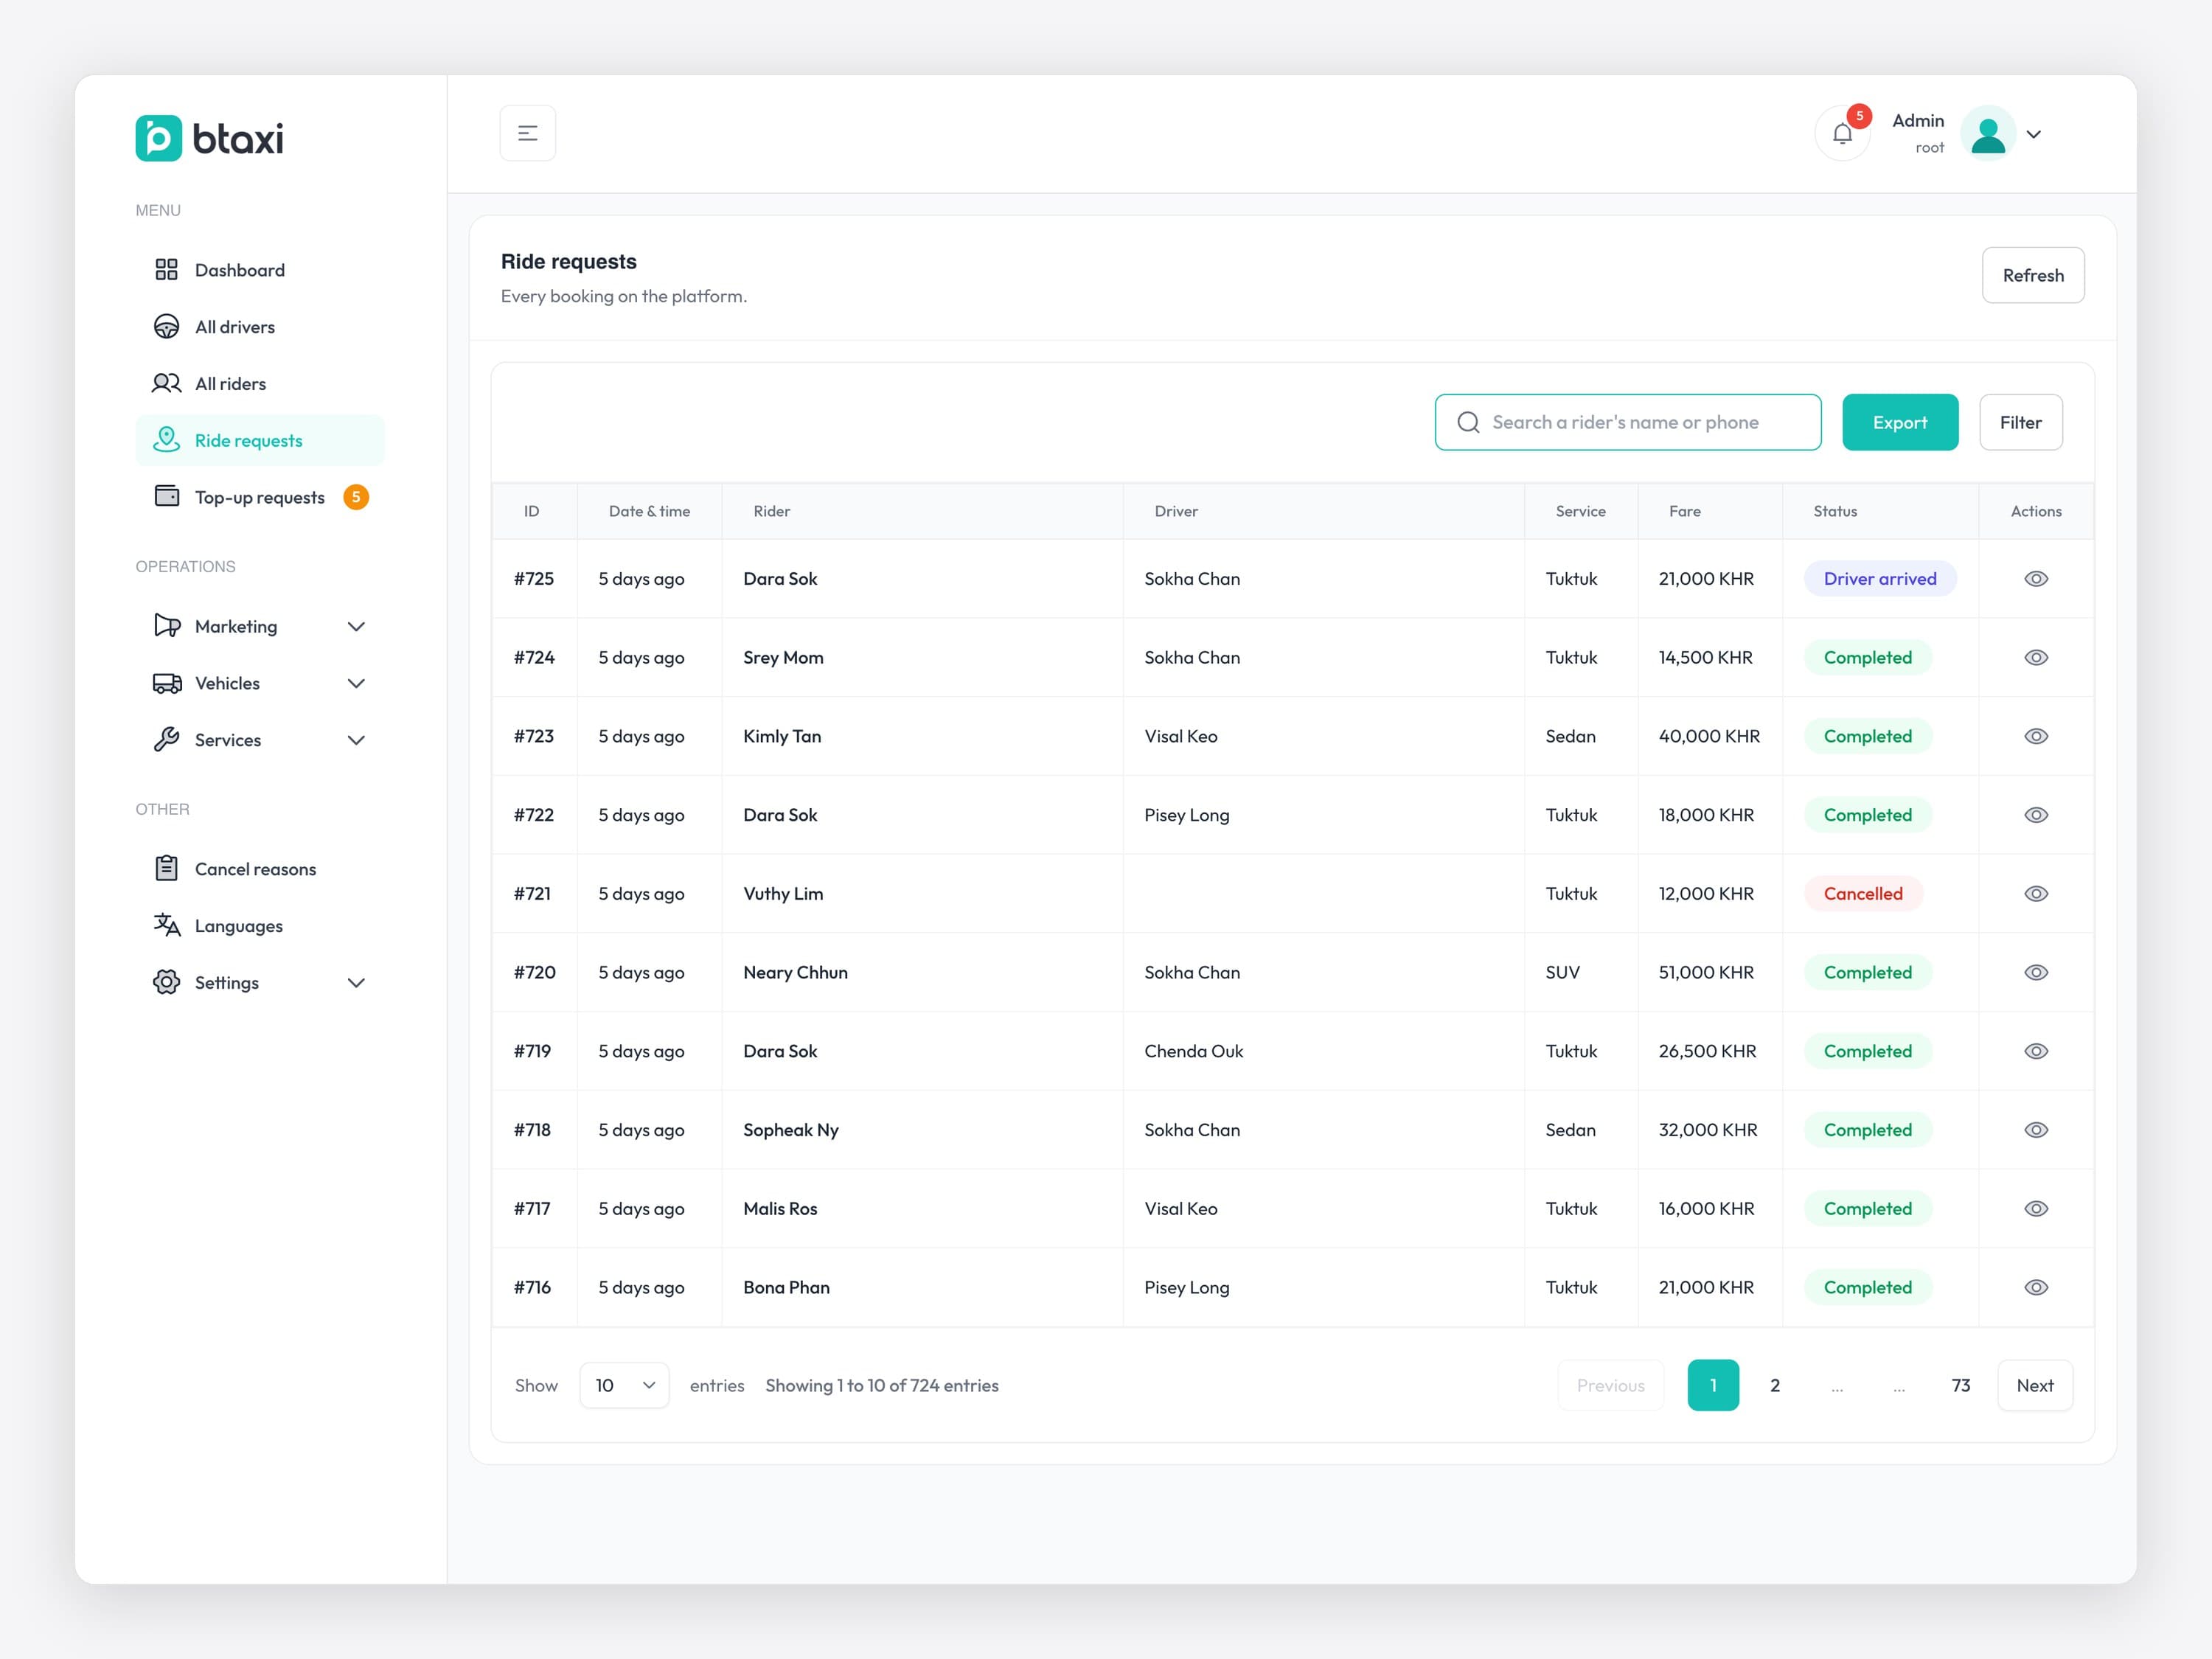Jump to page 73
2212x1659 pixels.
1961,1385
